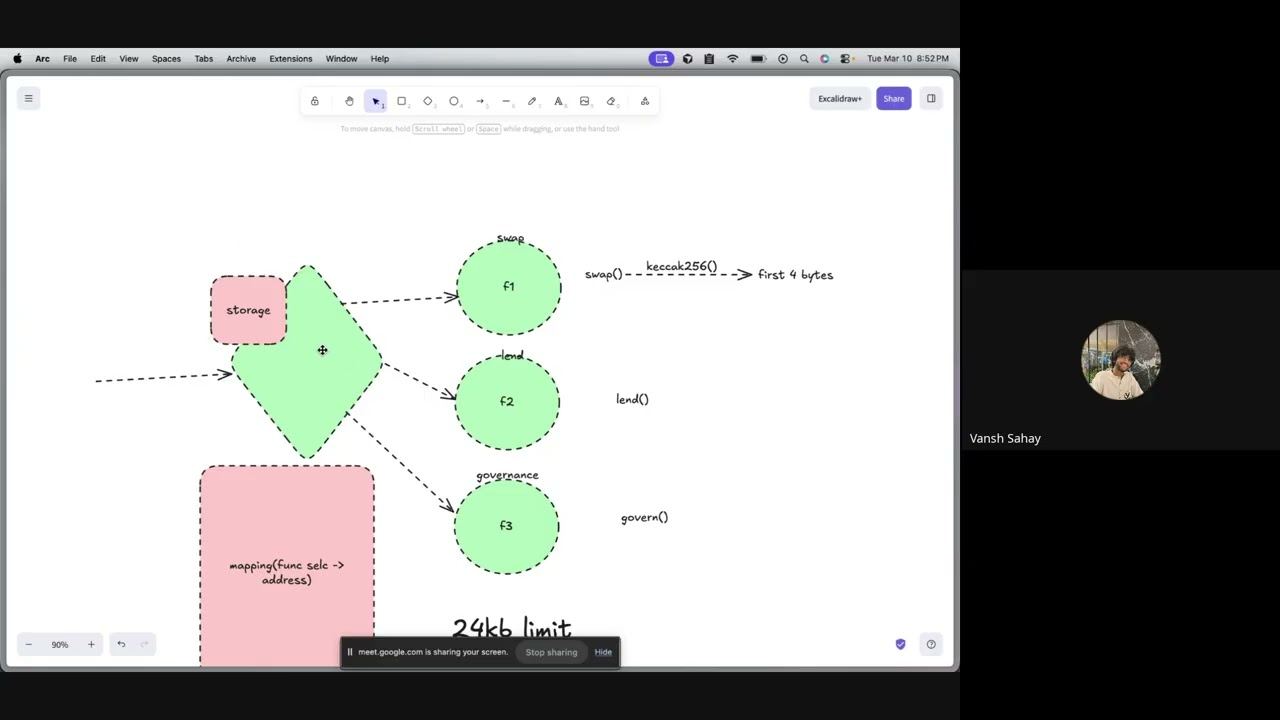Open macOS Control Center icon
Viewport: 1280px width, 720px height.
pyautogui.click(x=846, y=59)
